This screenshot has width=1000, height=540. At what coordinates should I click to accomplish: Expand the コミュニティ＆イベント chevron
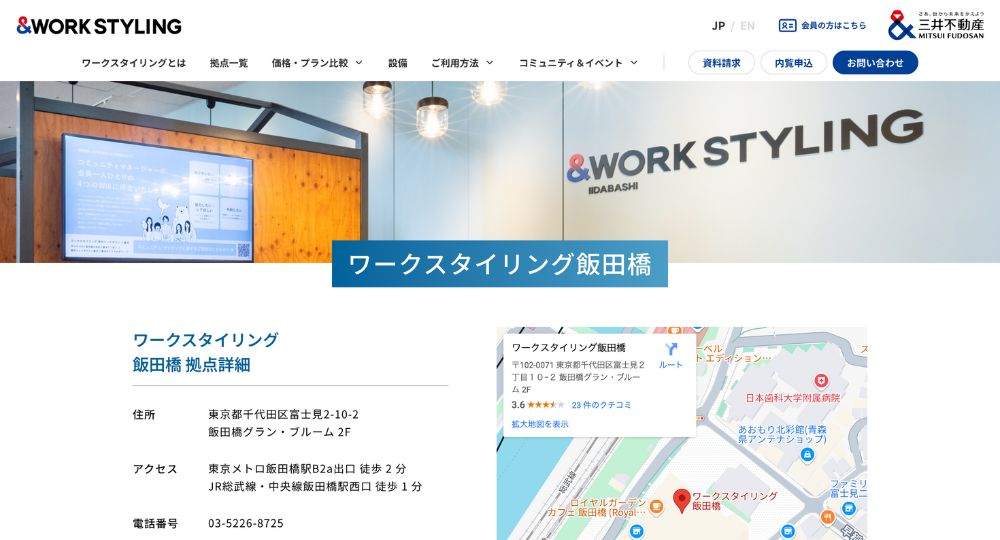pyautogui.click(x=634, y=63)
